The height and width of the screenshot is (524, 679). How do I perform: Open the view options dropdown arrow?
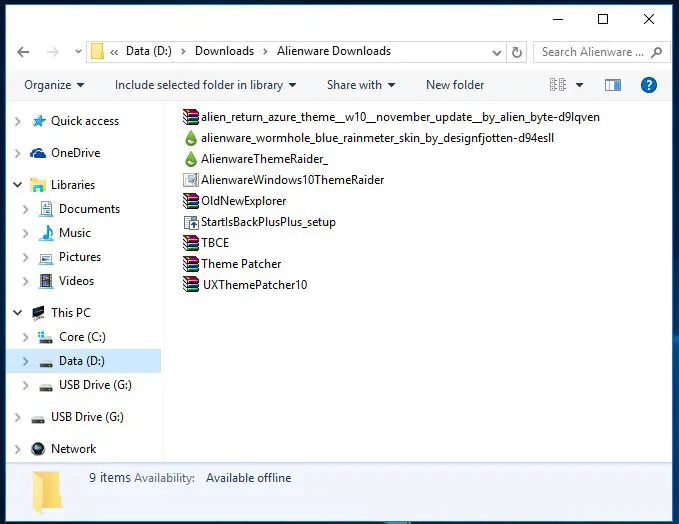pos(579,85)
